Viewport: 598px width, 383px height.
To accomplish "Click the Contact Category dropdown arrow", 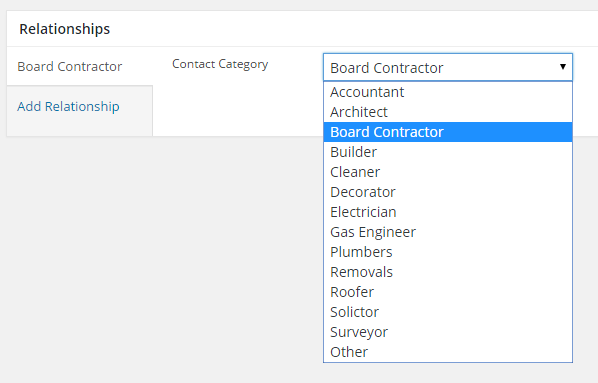I will (x=563, y=67).
